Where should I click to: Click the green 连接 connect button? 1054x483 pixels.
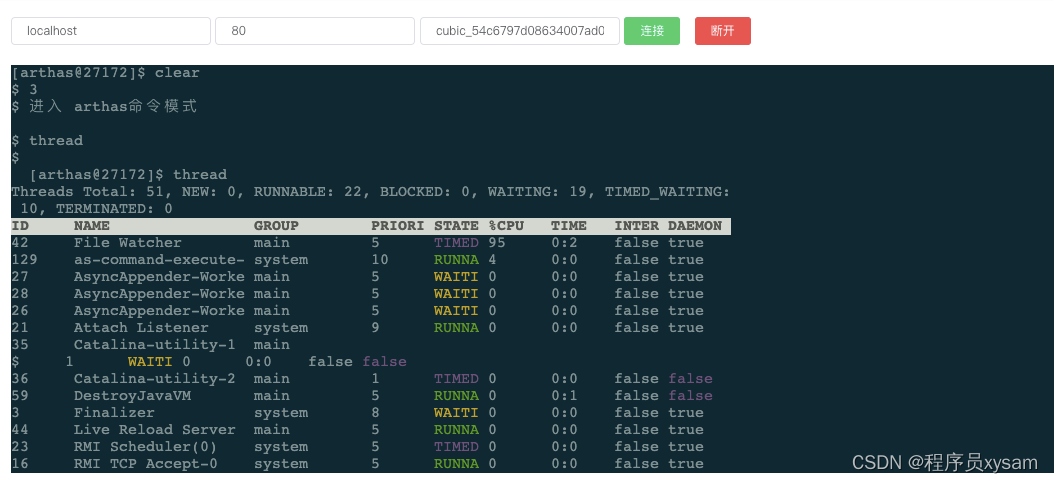[x=651, y=31]
